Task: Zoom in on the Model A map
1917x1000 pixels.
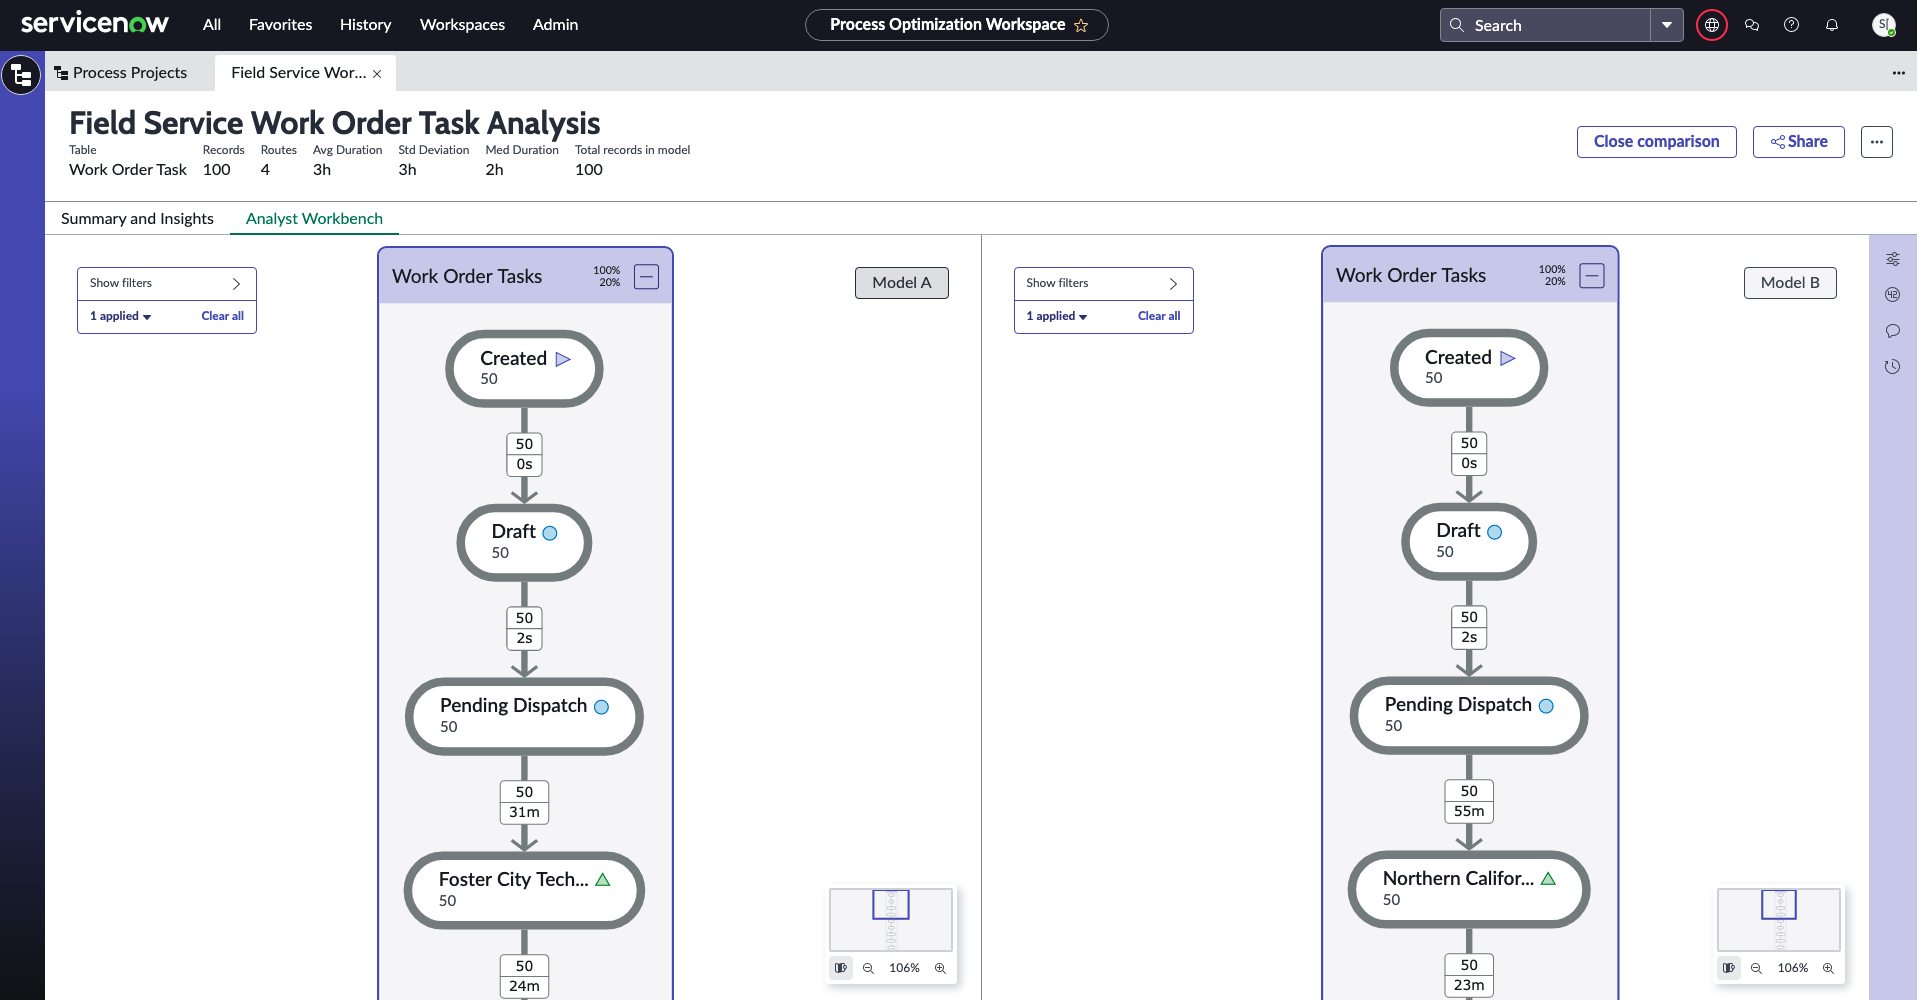Action: click(x=940, y=968)
